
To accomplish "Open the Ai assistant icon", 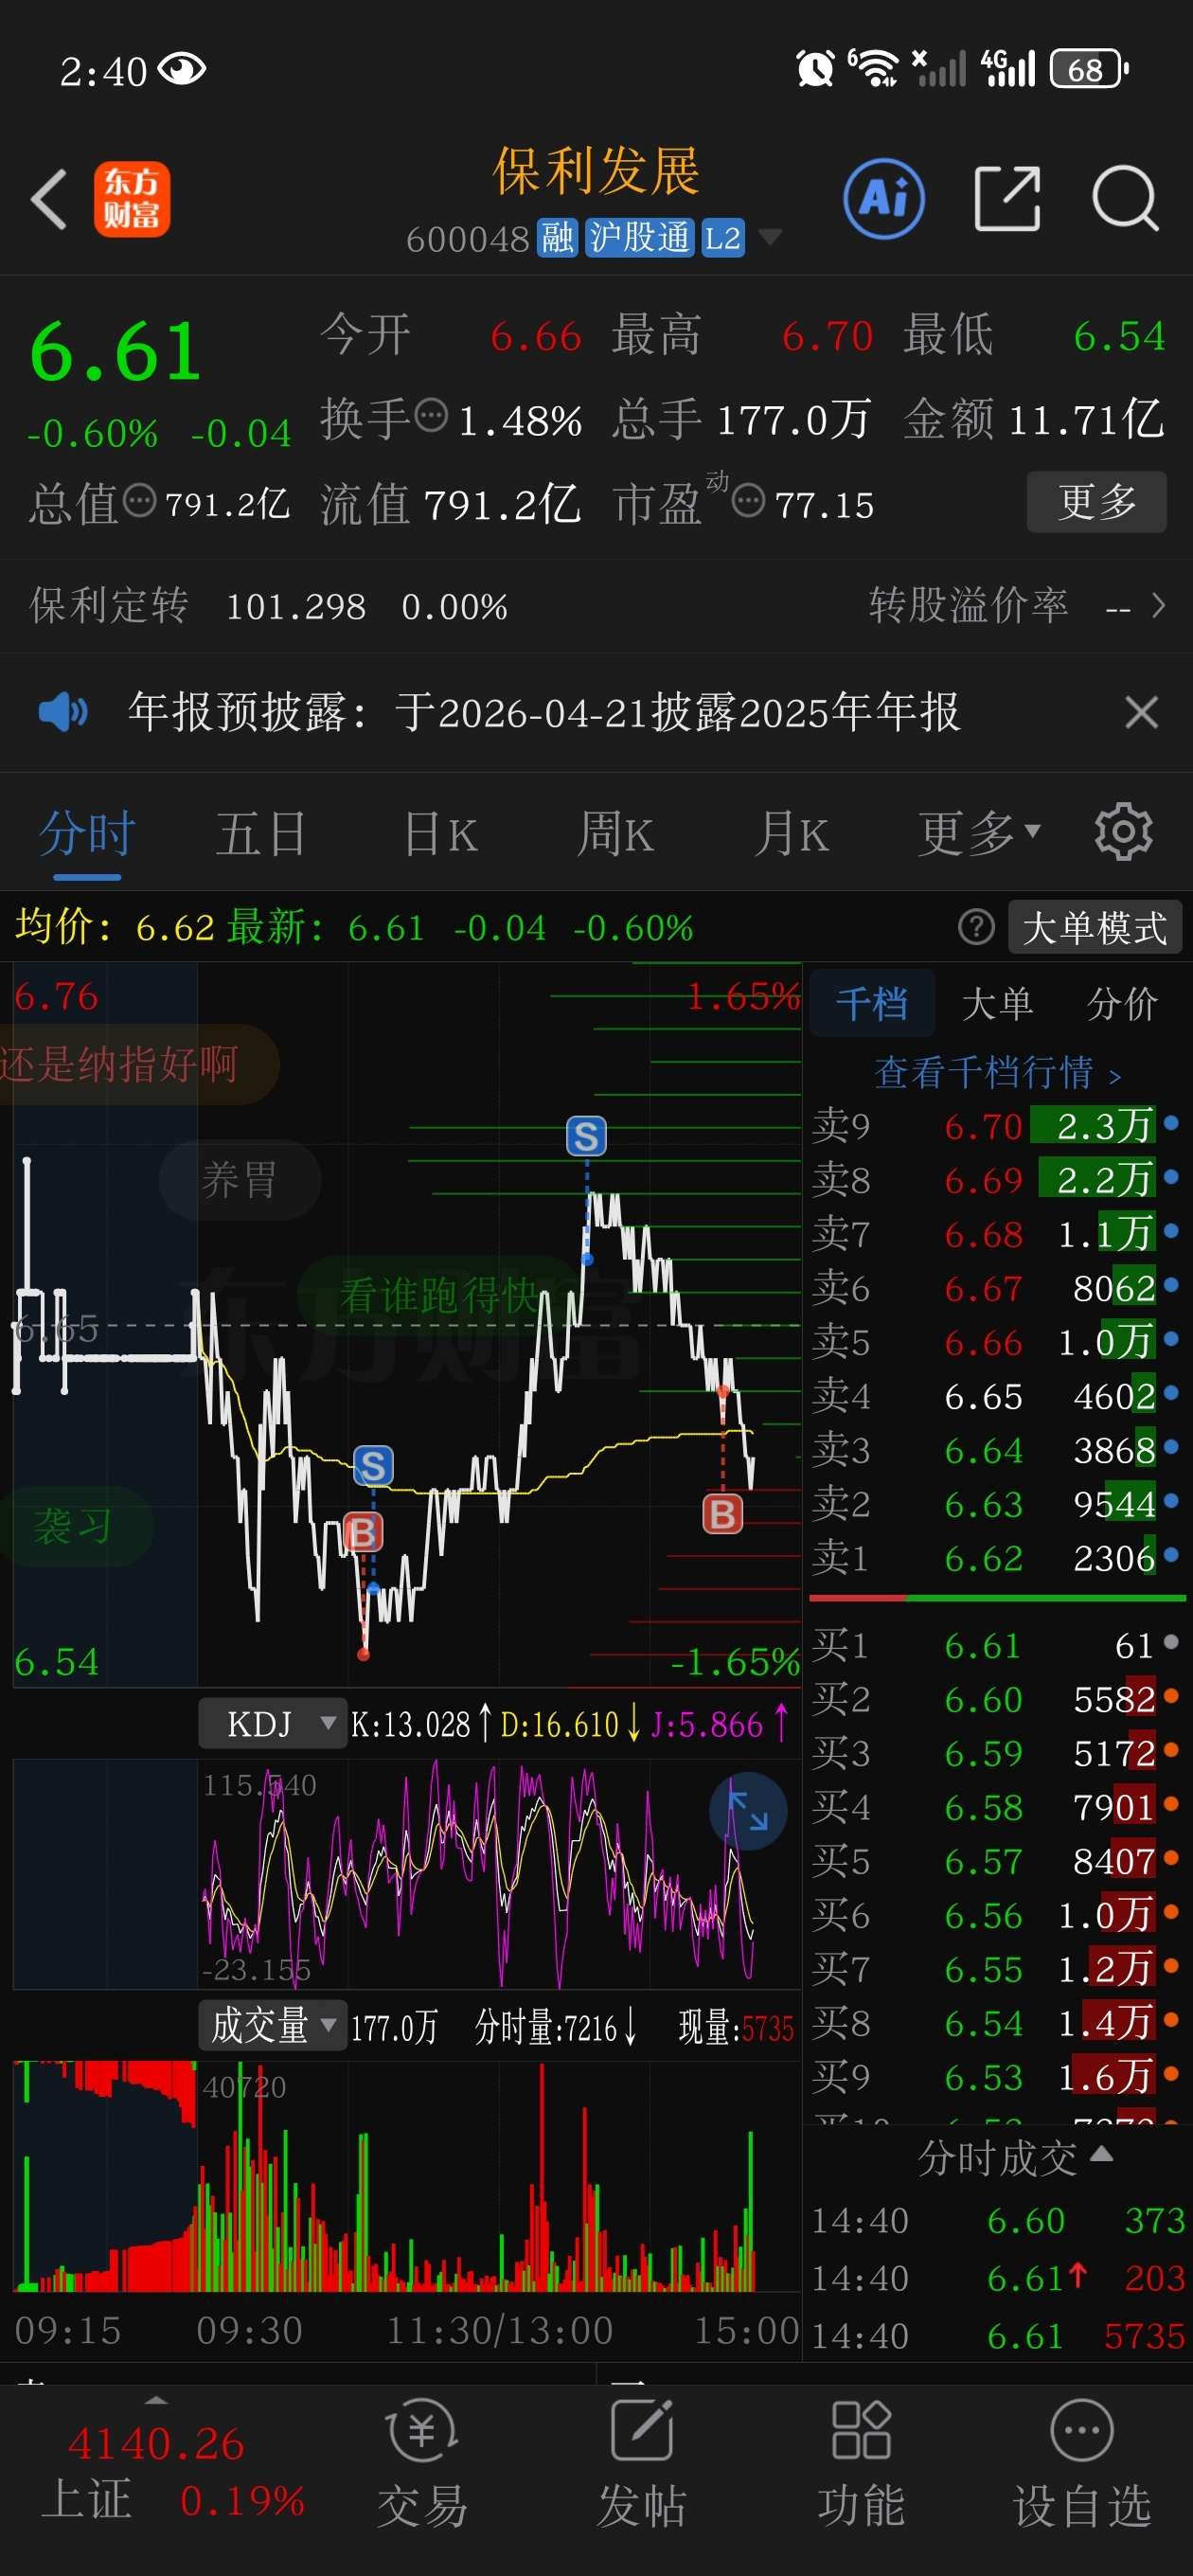I will click(884, 198).
